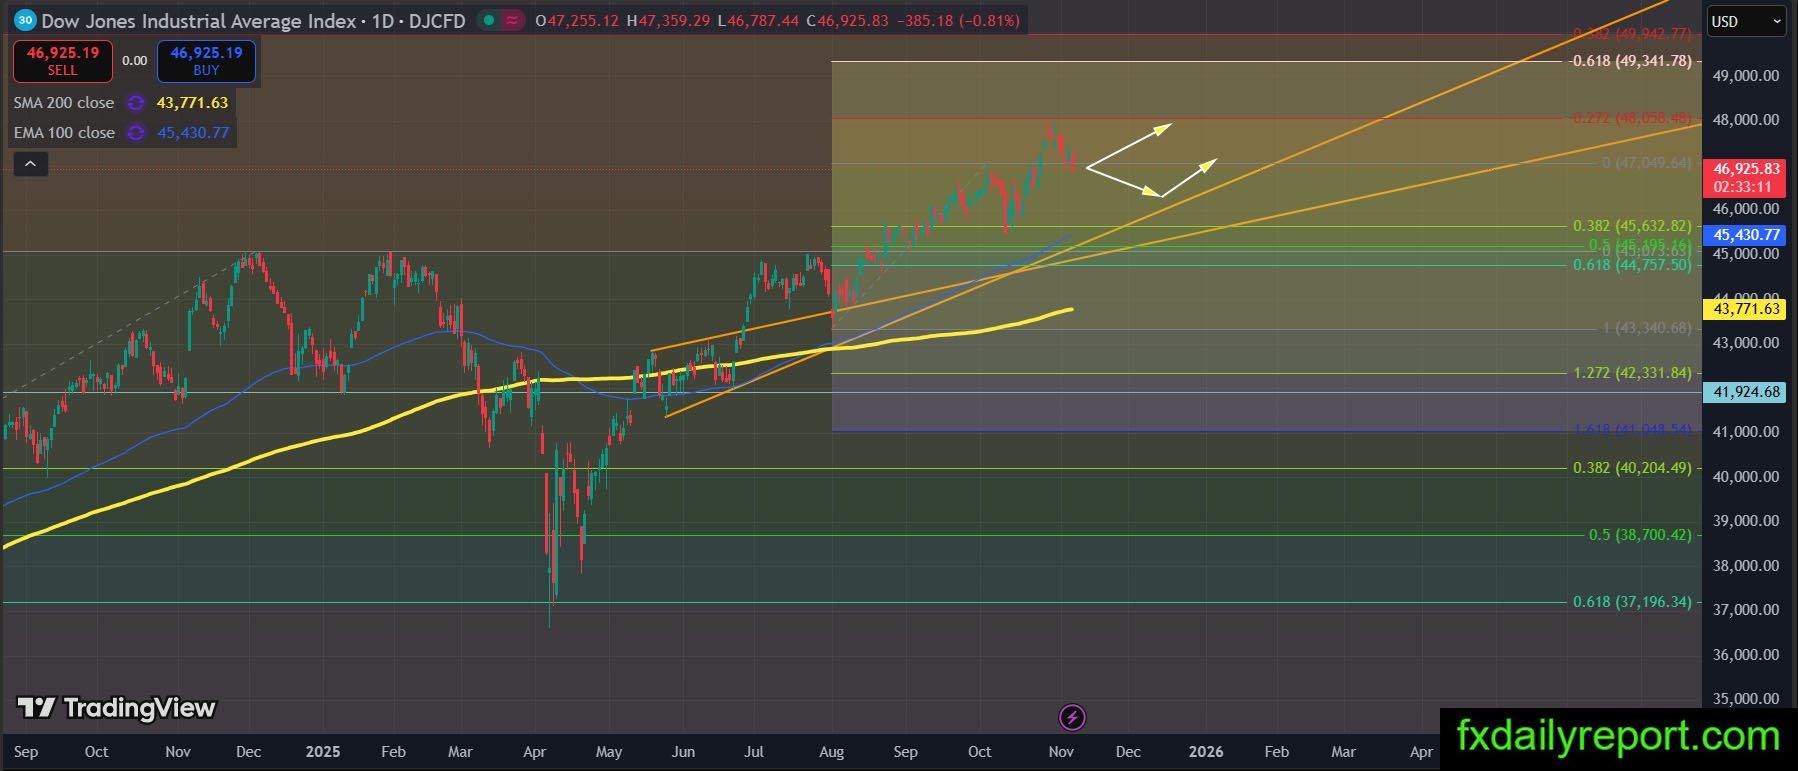This screenshot has height=771, width=1798.
Task: Click the May label on the time axis
Action: [x=609, y=752]
